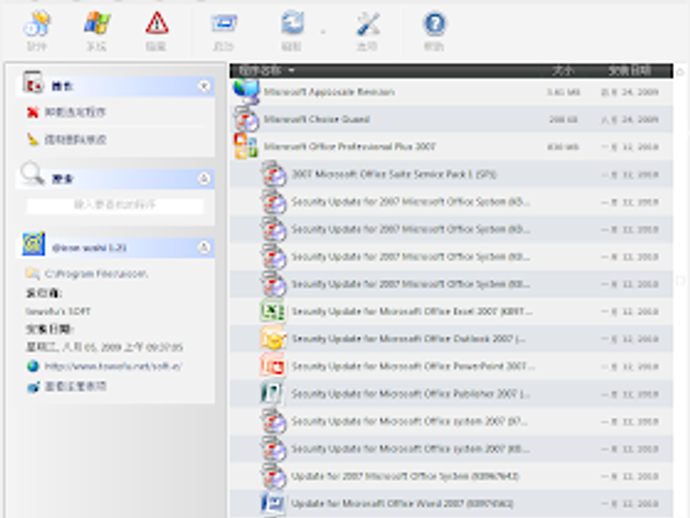Show Hidden (隐藏) programs using the warning-triangle icon
Screen dimensions: 690x518
click(157, 31)
